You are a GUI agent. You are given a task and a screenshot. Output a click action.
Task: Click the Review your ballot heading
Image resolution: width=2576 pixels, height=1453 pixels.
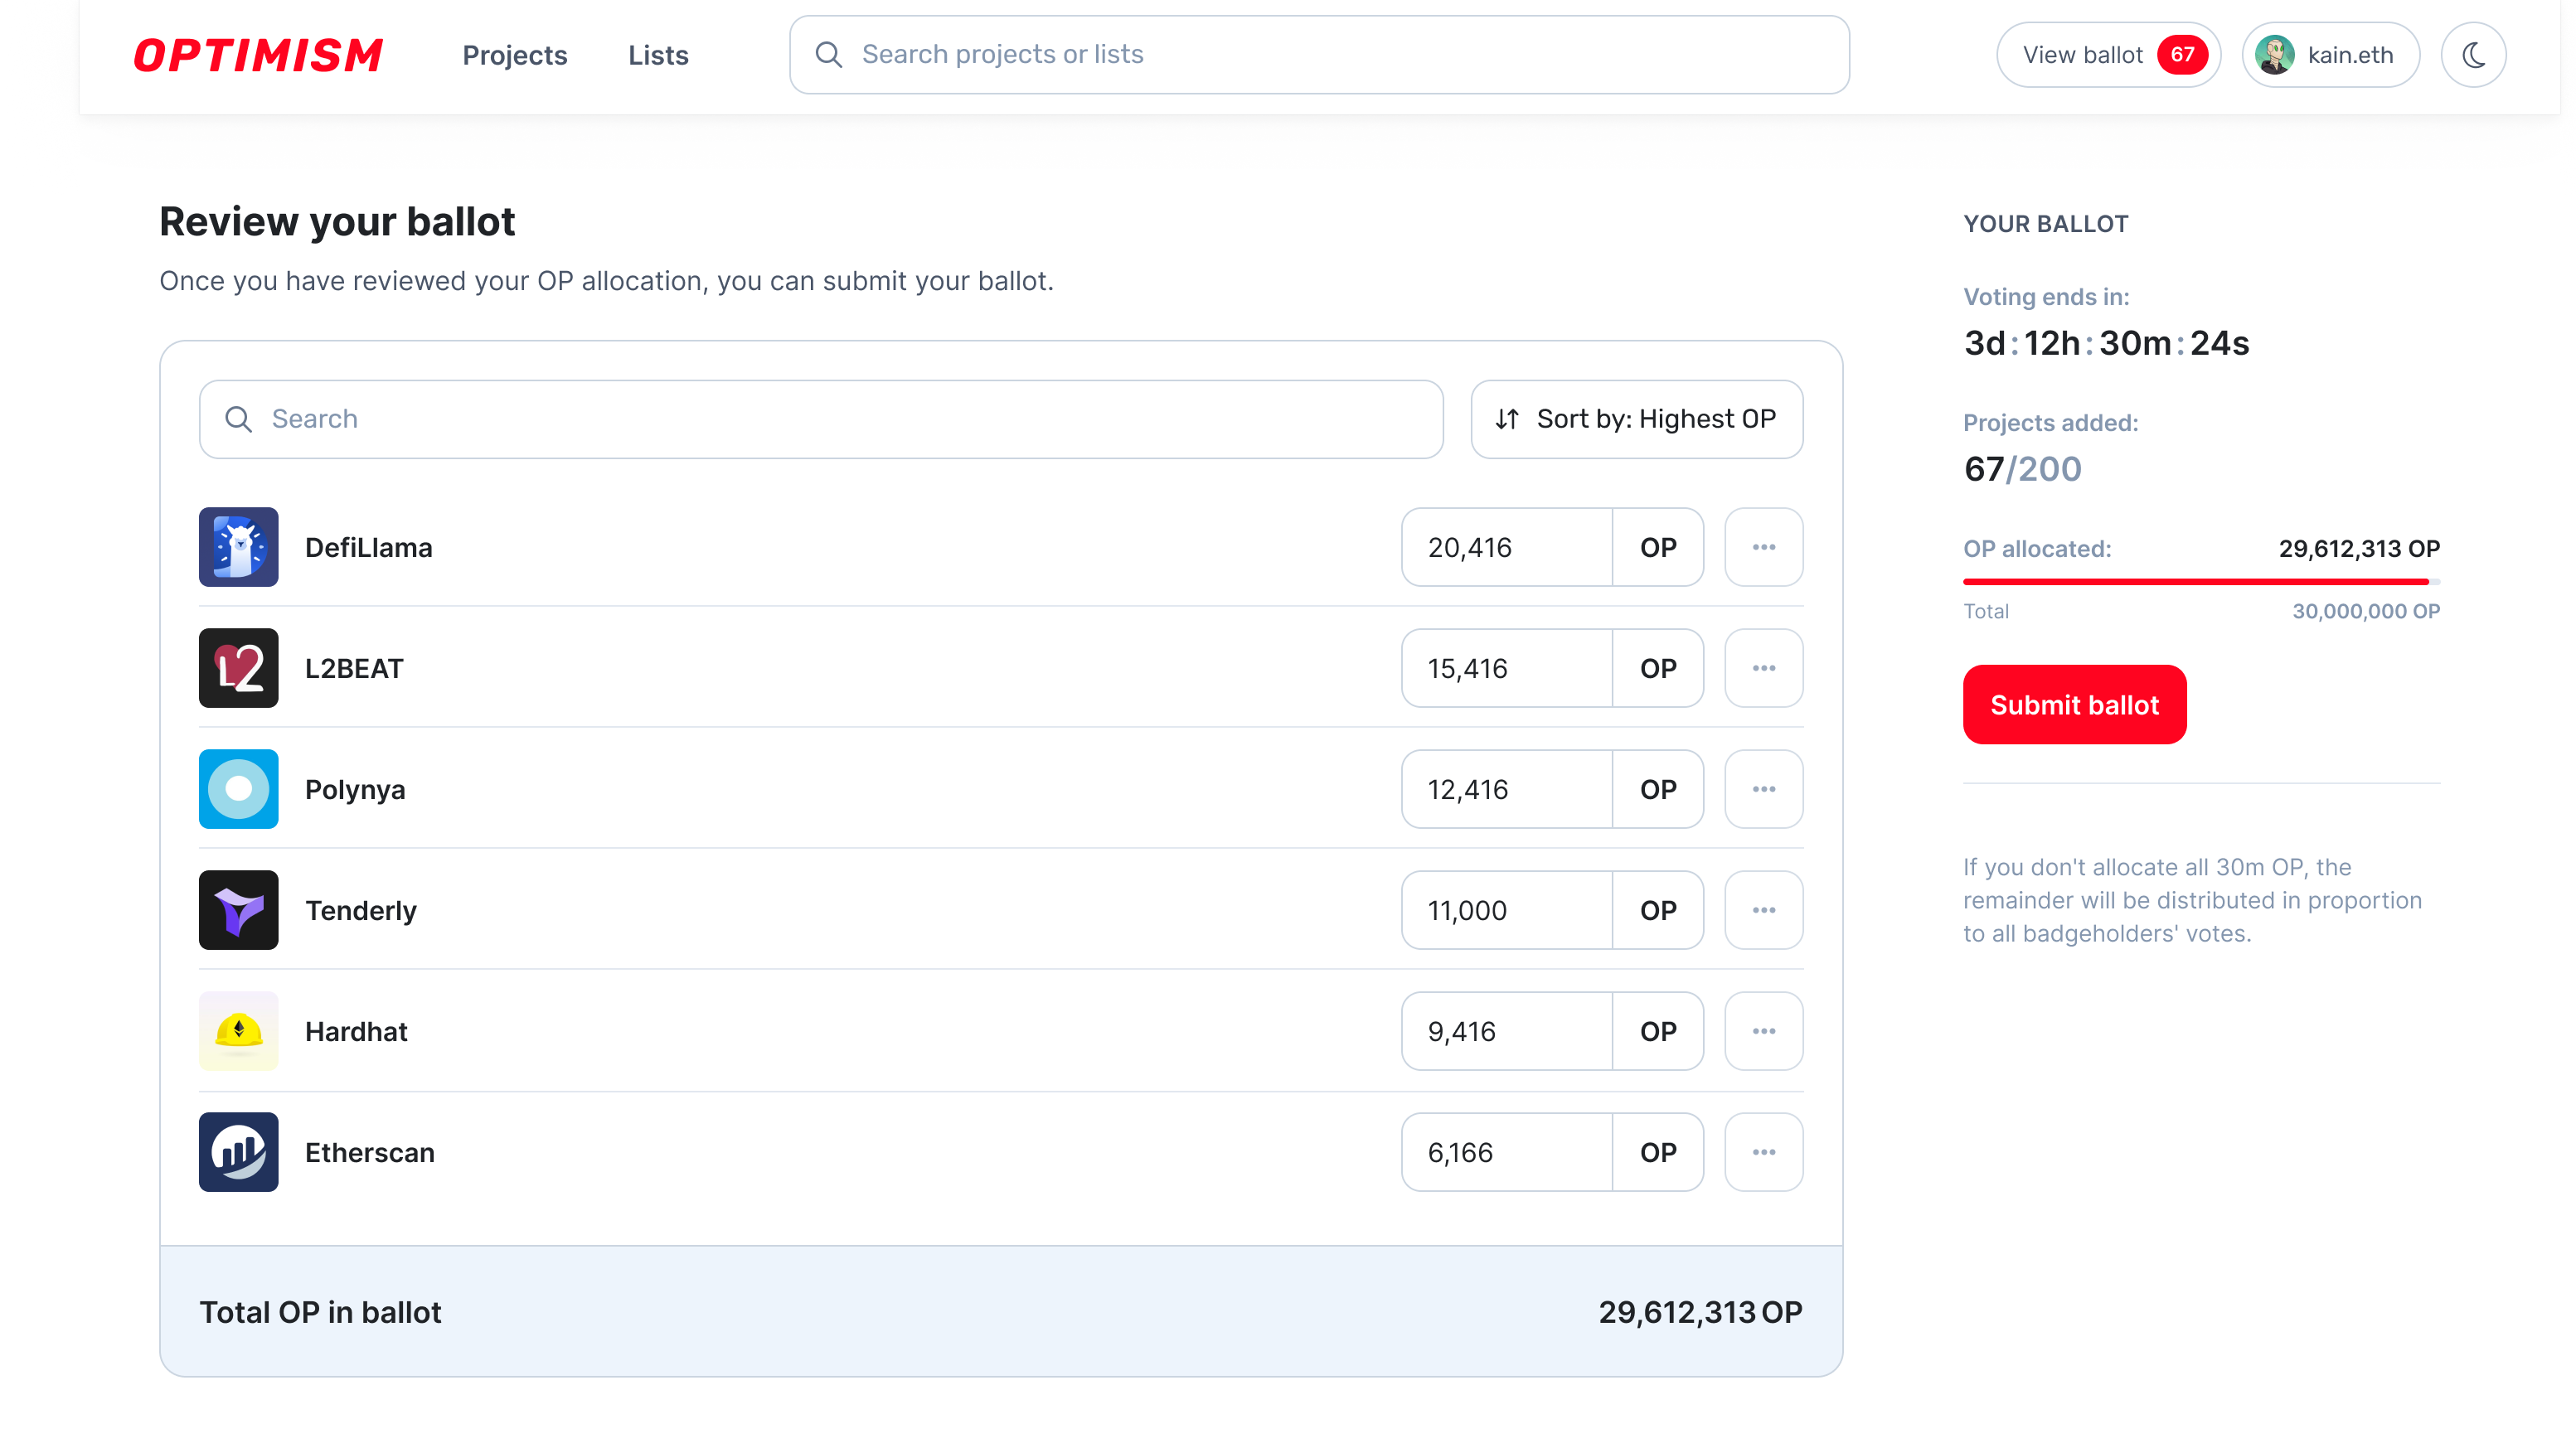tap(337, 222)
